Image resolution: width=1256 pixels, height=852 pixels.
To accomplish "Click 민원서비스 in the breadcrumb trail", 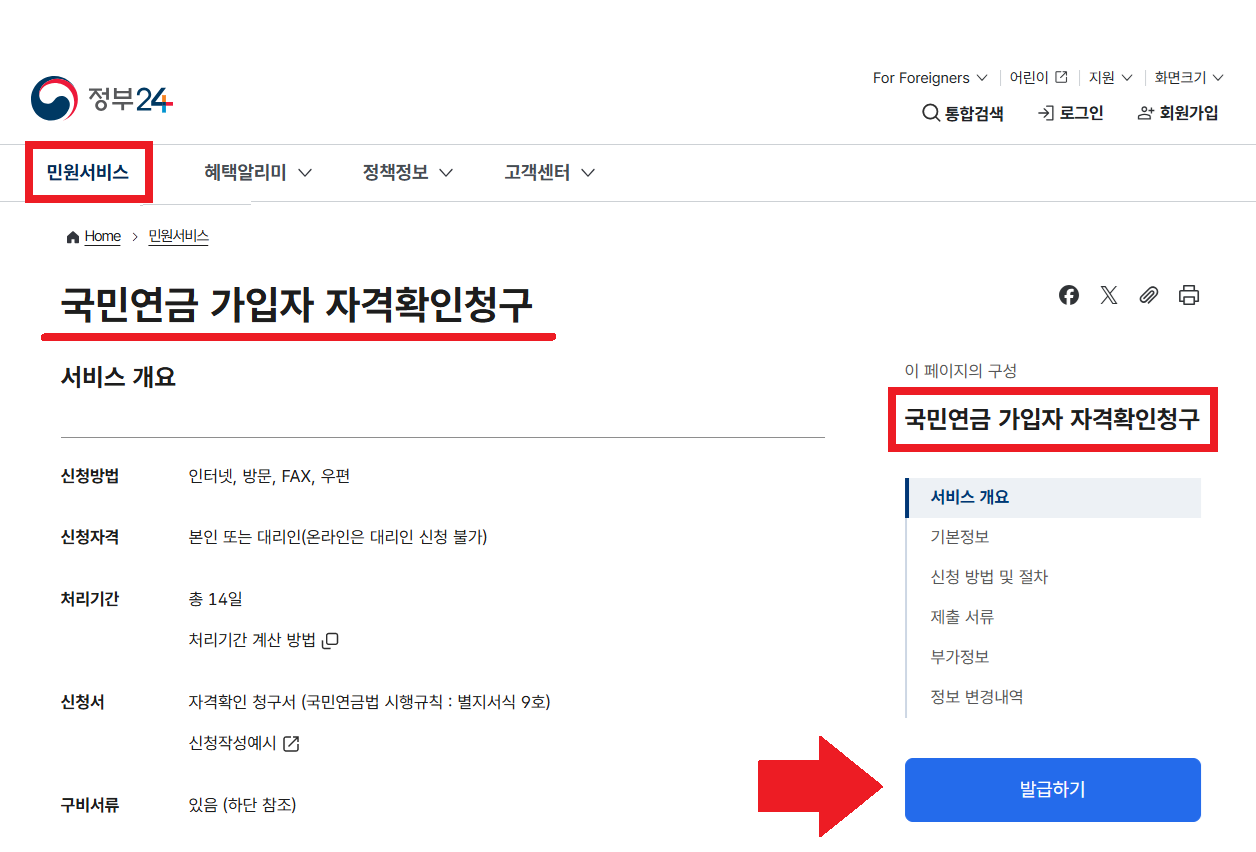I will pos(178,236).
